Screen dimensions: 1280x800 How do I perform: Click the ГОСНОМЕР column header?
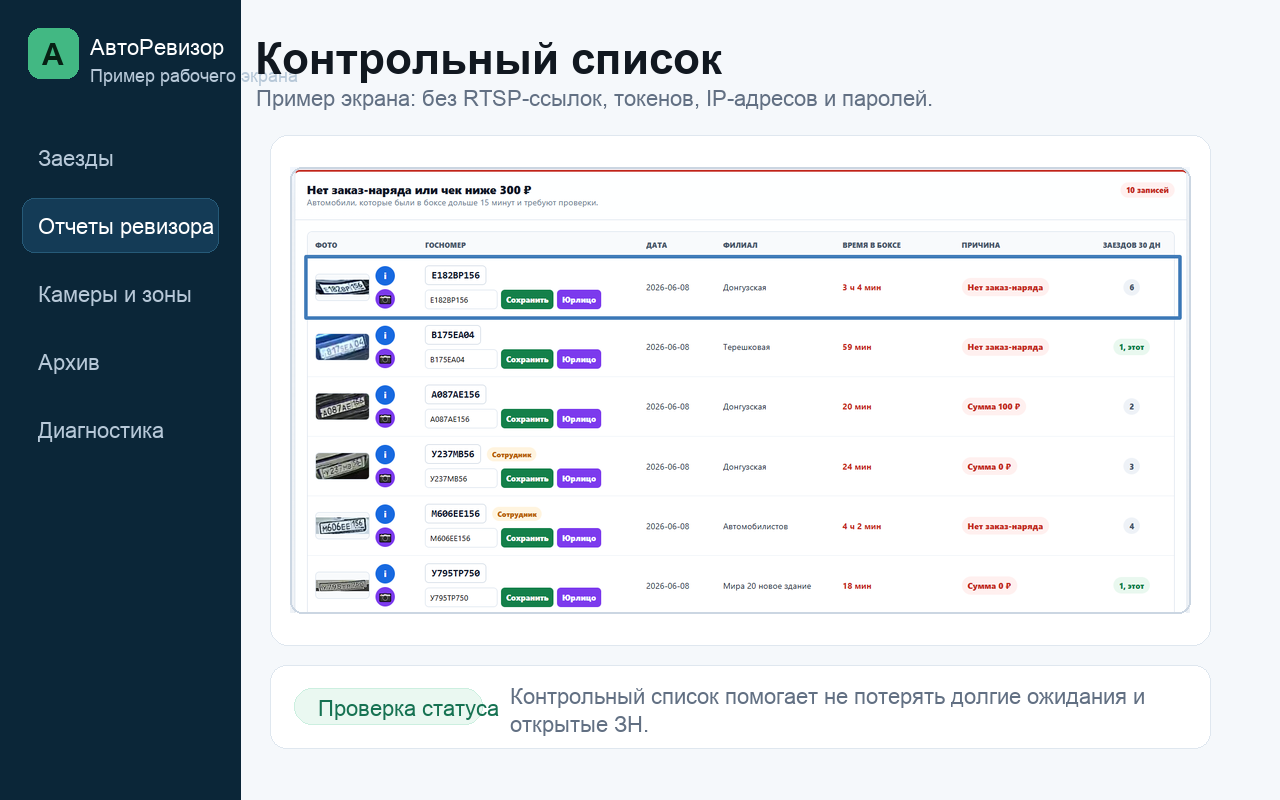point(446,245)
